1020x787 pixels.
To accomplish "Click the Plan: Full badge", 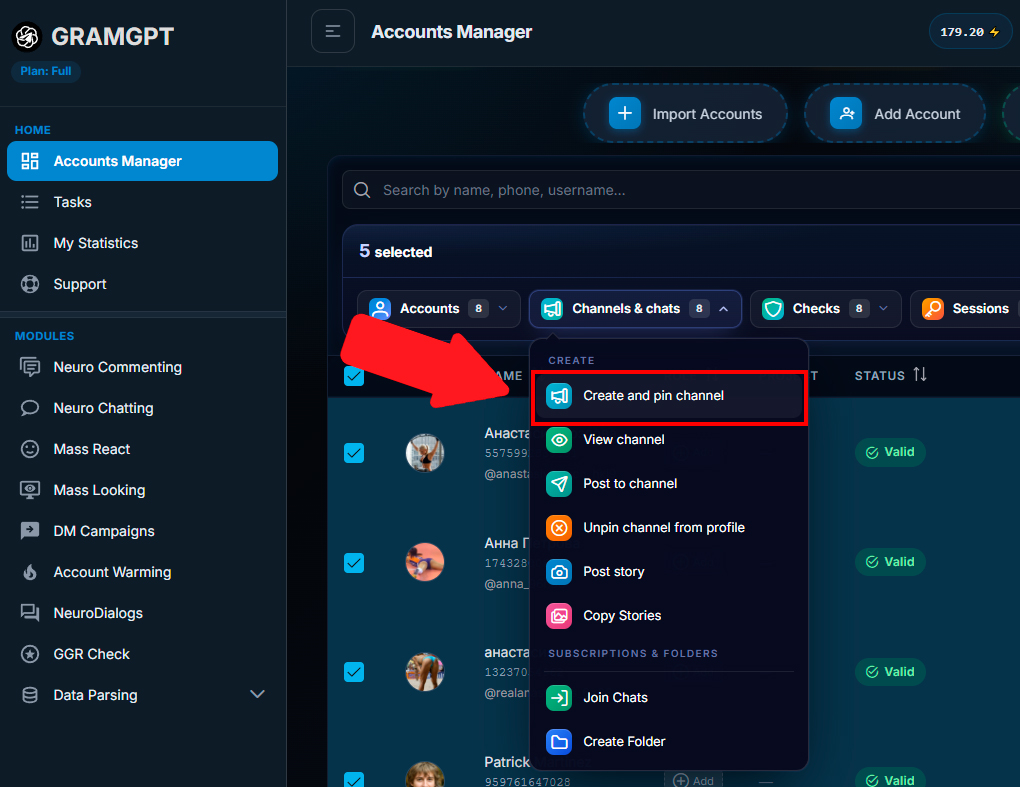I will (x=46, y=71).
